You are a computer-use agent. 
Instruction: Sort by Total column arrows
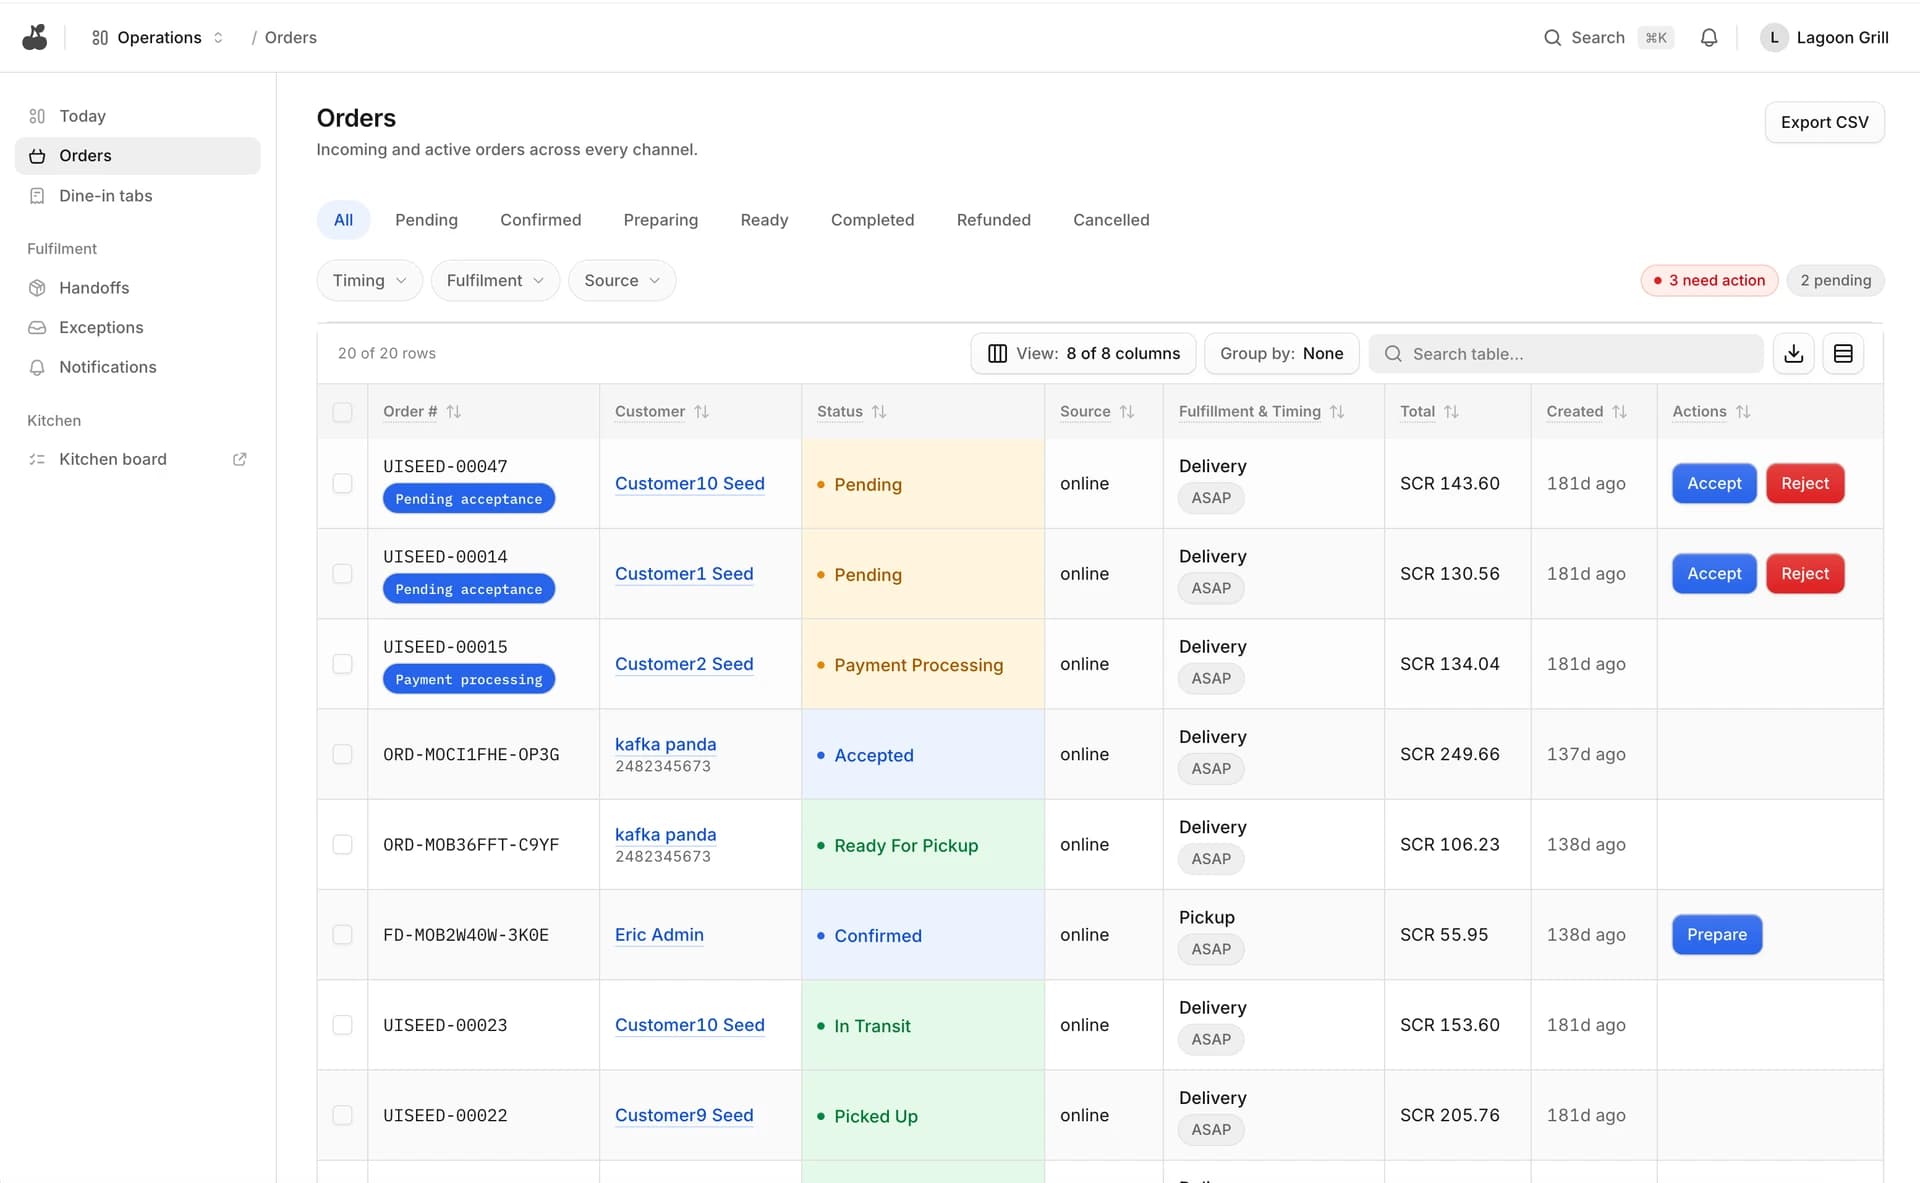tap(1451, 411)
